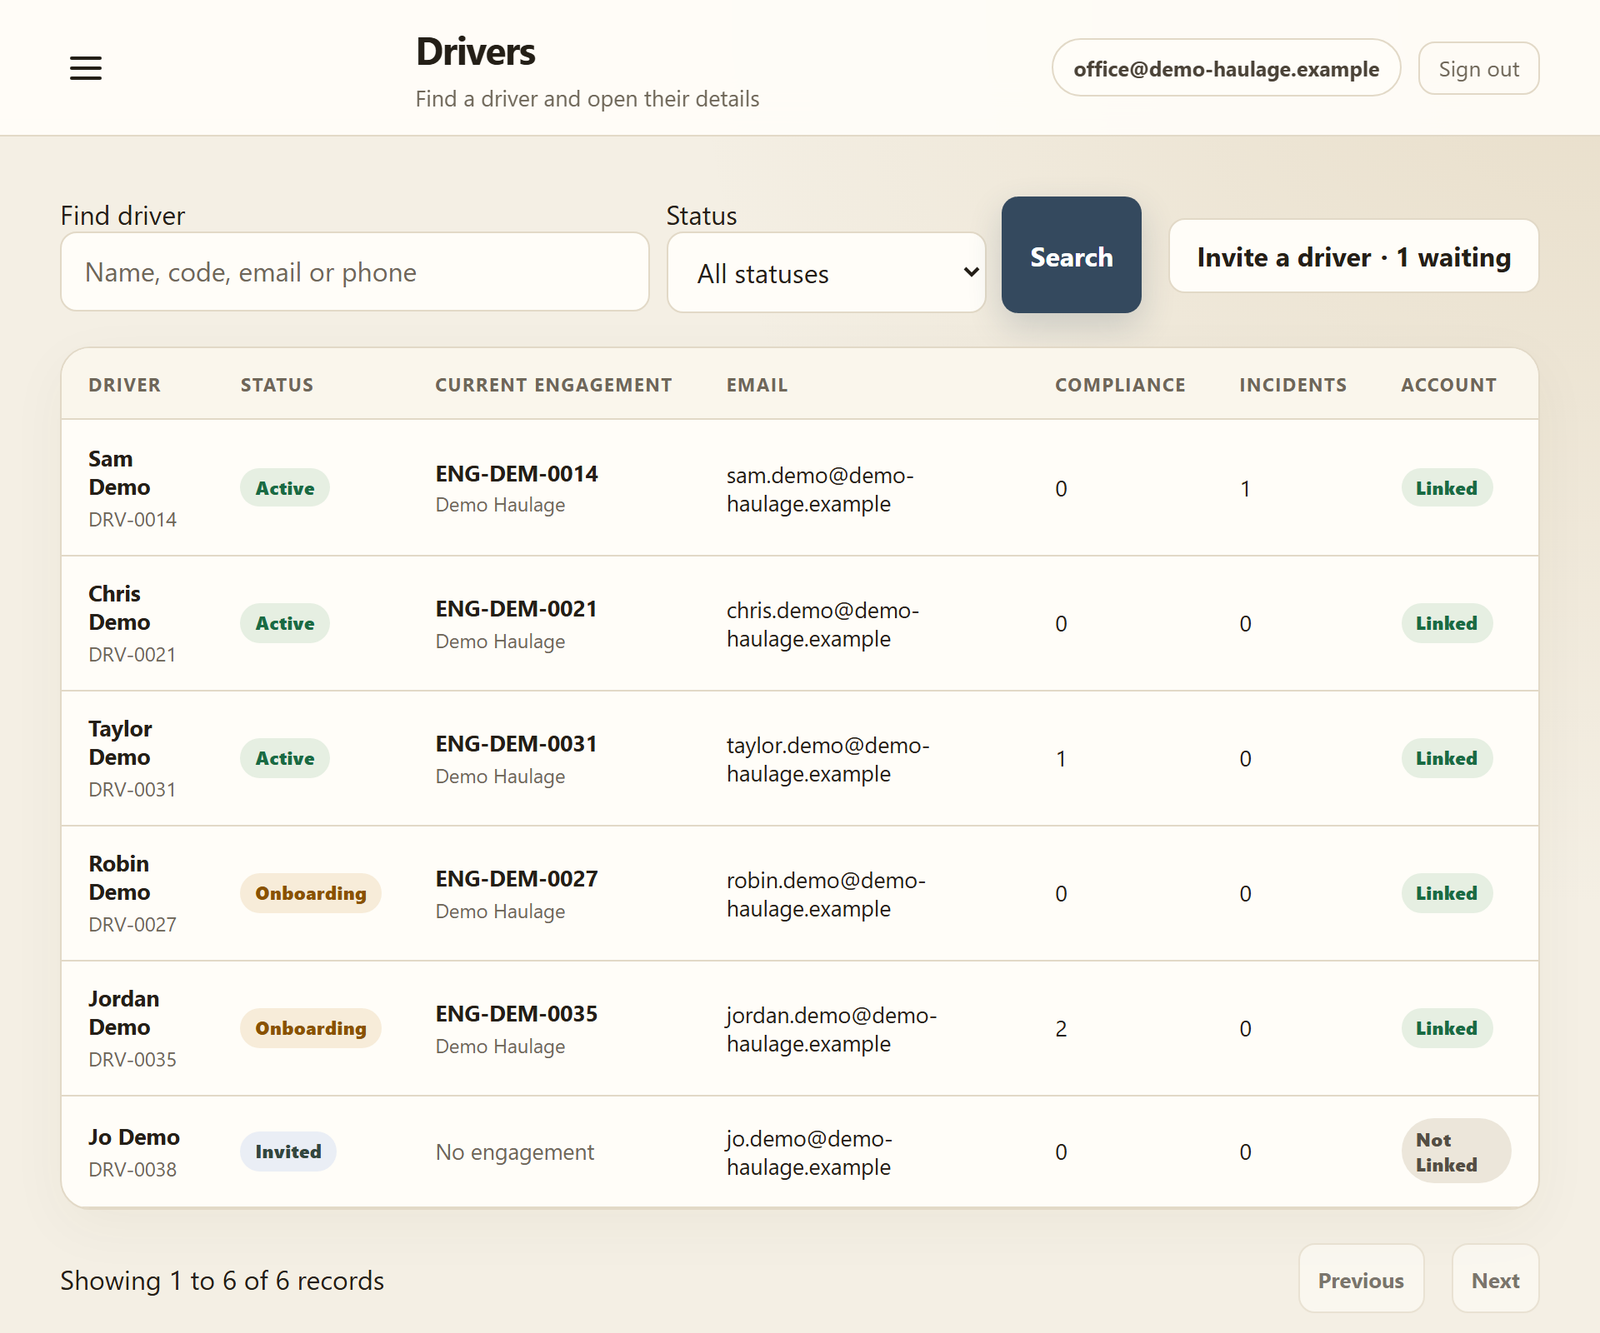Click the Onboarding badge for Robin Demo
Screen dimensions: 1600x1333
pos(311,893)
